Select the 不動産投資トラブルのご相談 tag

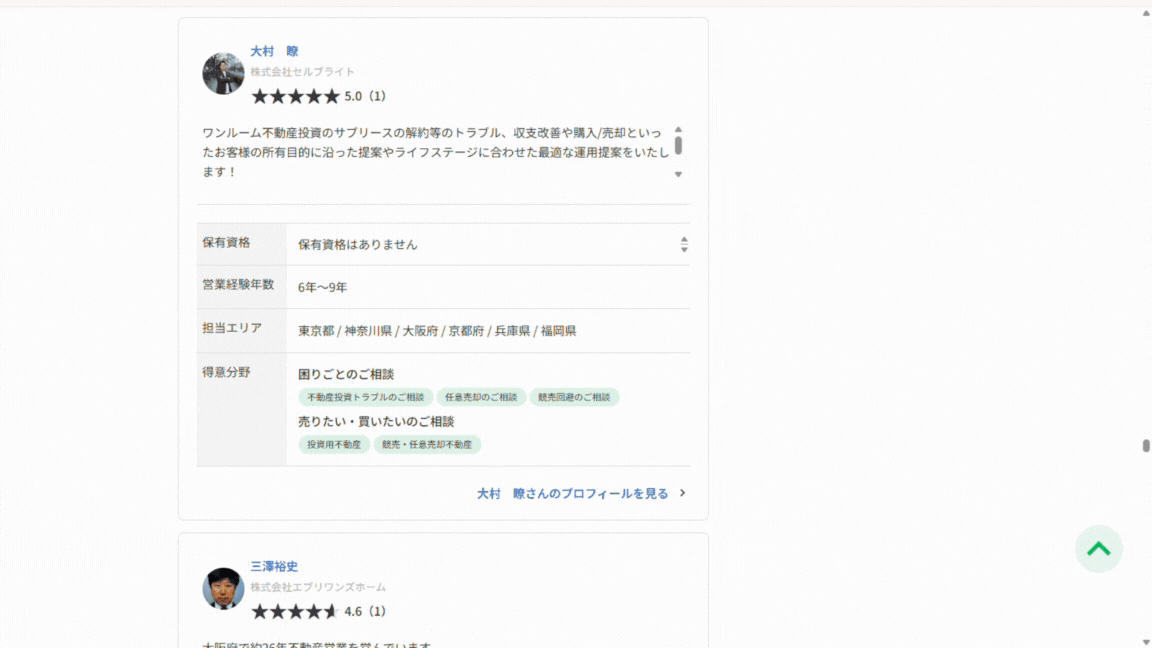point(364,397)
